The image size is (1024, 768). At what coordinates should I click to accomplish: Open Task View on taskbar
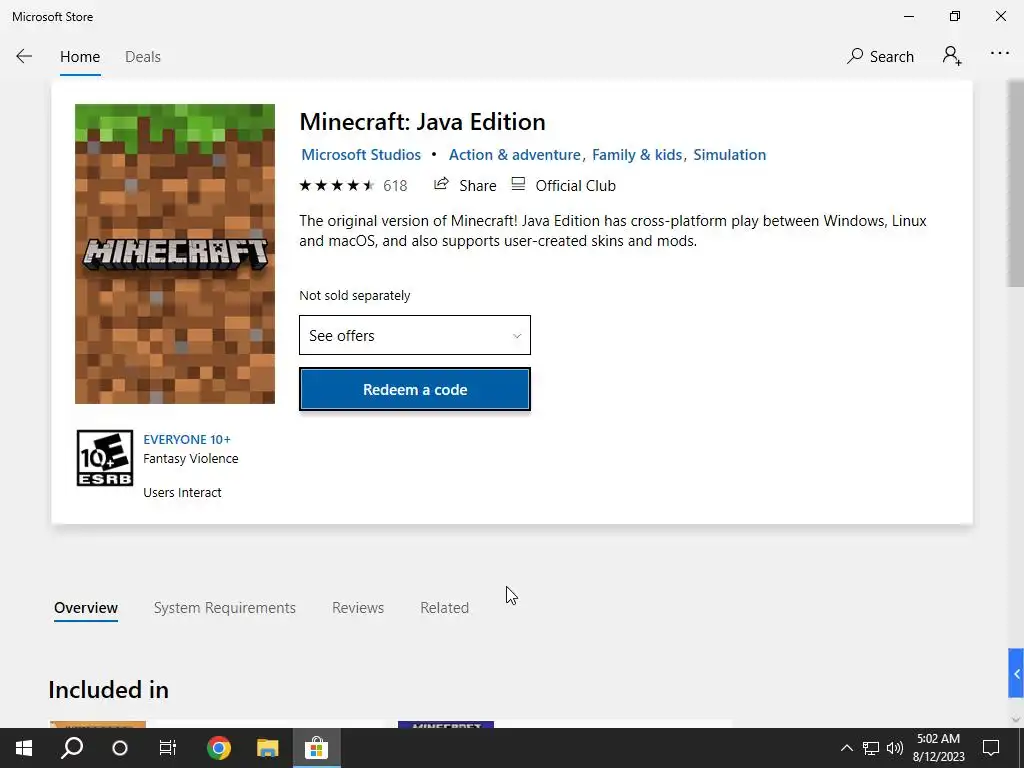click(168, 748)
